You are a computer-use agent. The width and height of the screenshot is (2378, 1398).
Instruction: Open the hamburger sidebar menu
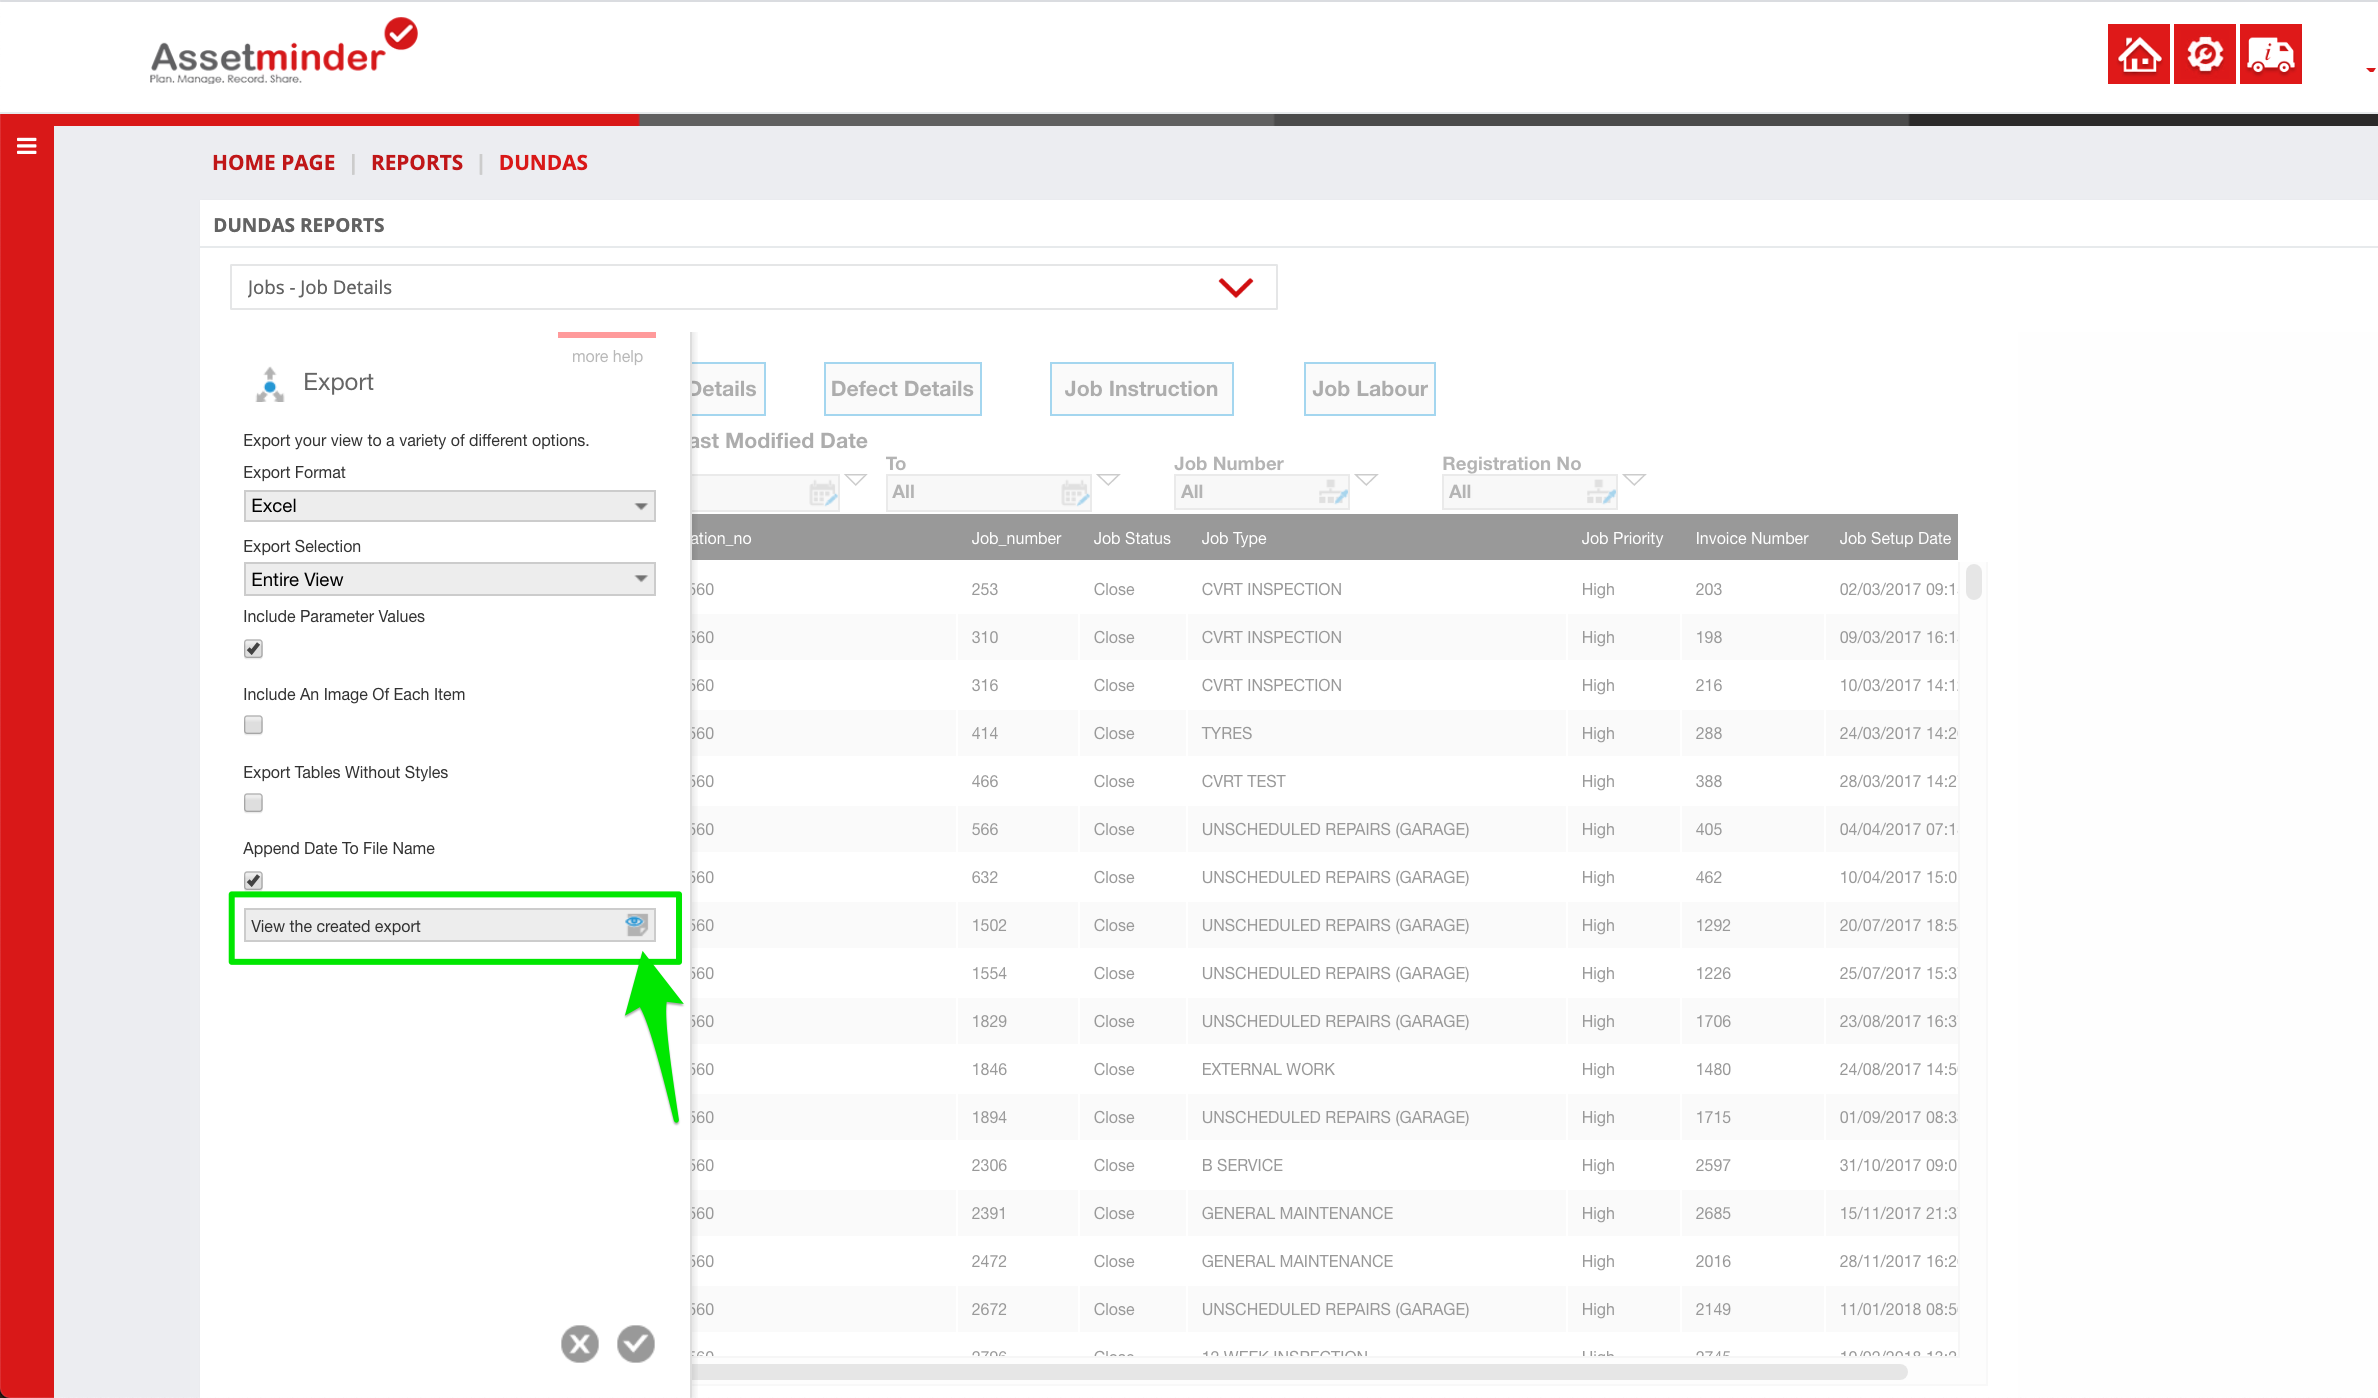pyautogui.click(x=27, y=146)
